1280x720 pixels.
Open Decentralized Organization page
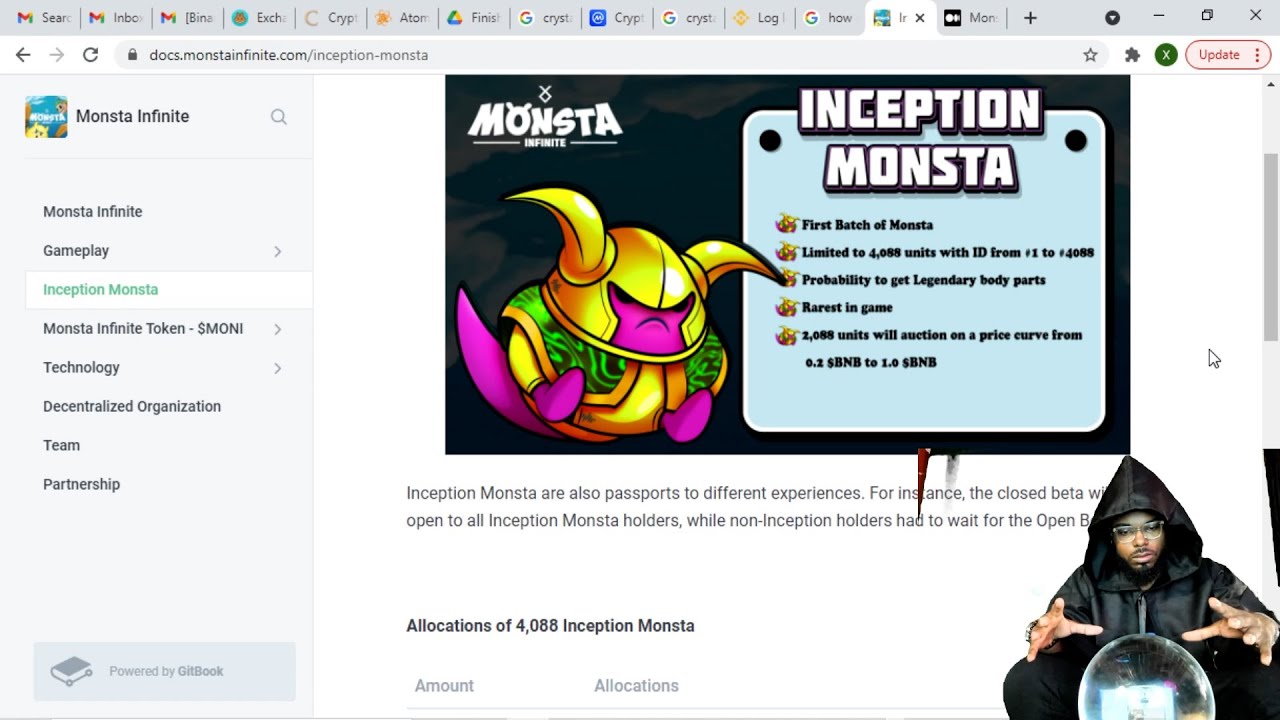pos(132,407)
